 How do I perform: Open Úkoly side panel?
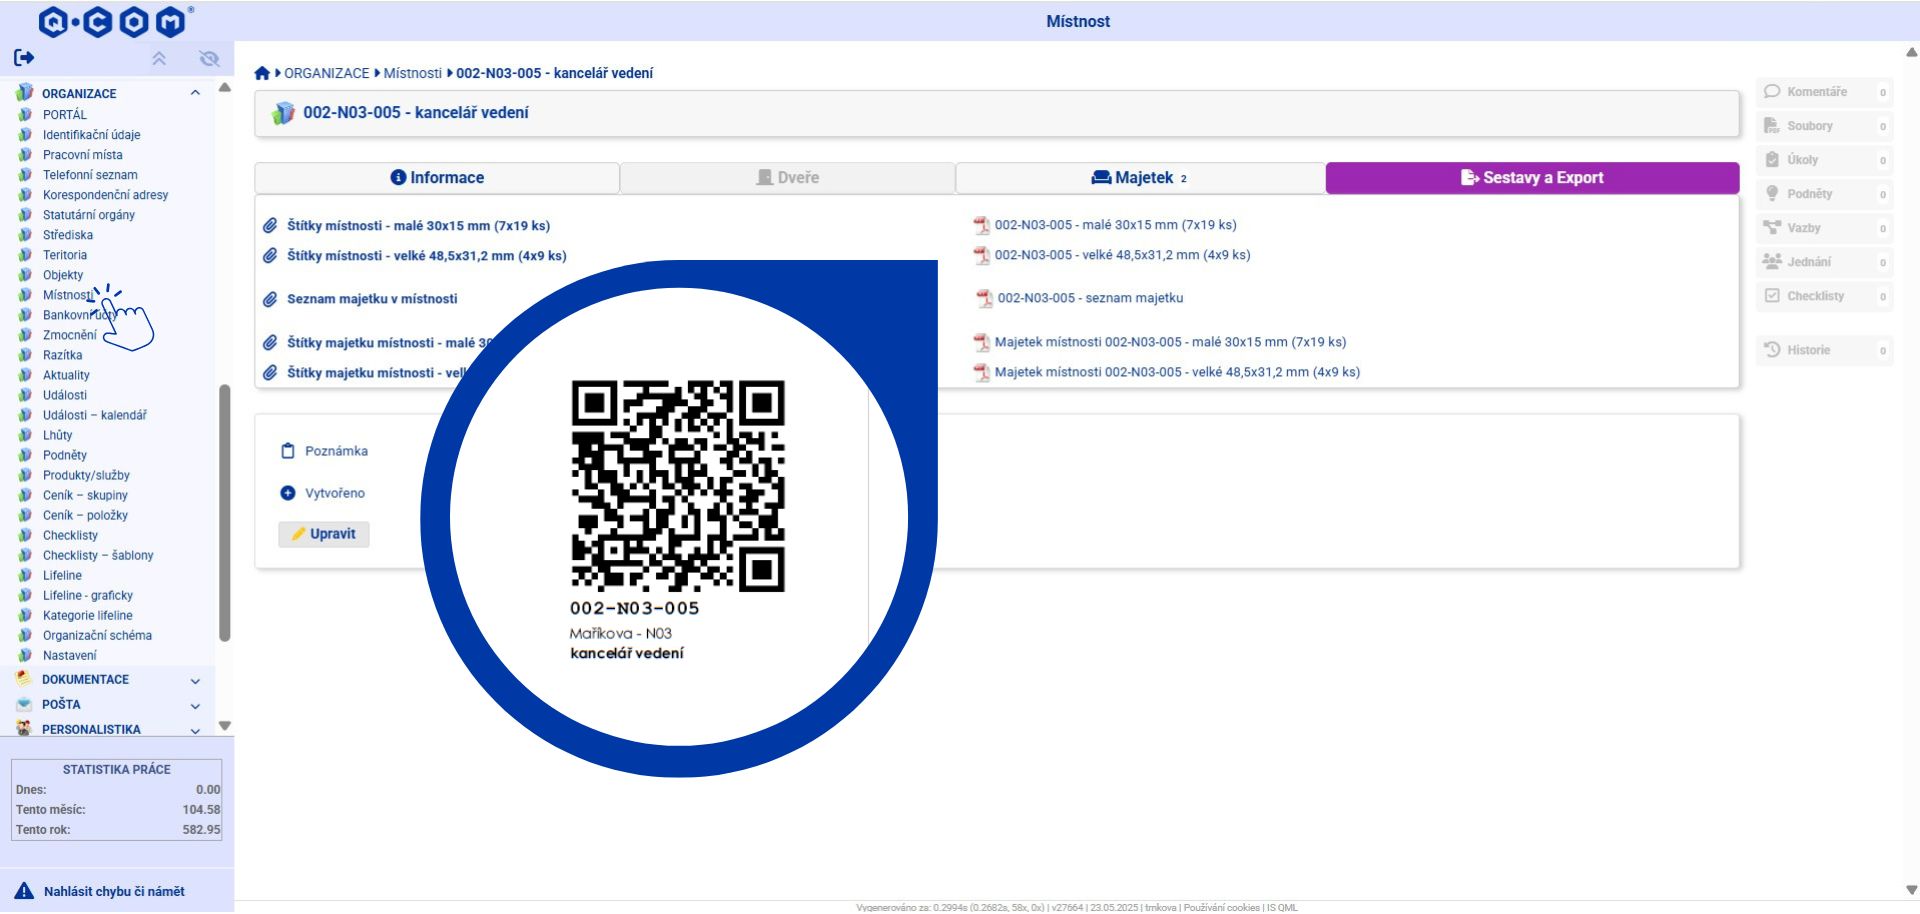(x=1824, y=160)
